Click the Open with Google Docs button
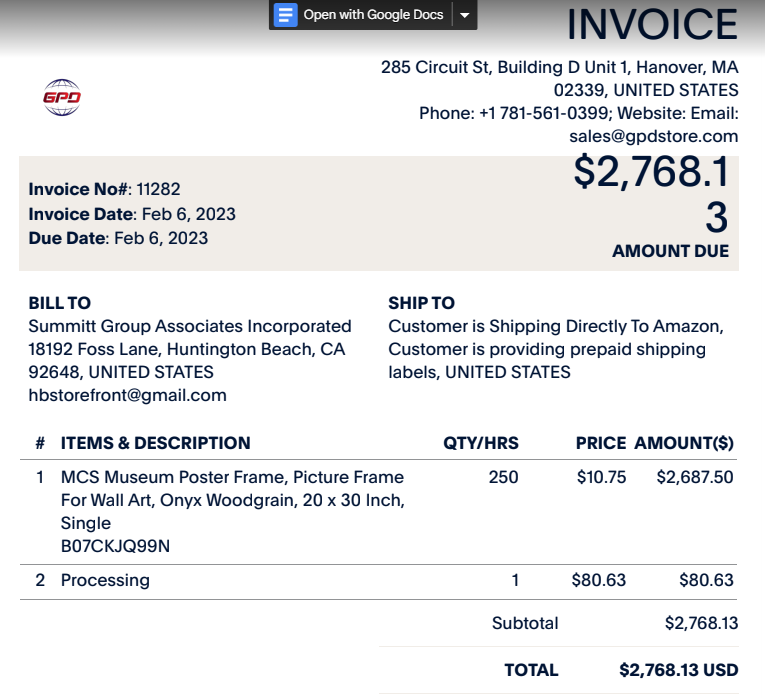The width and height of the screenshot is (765, 698). (x=361, y=15)
